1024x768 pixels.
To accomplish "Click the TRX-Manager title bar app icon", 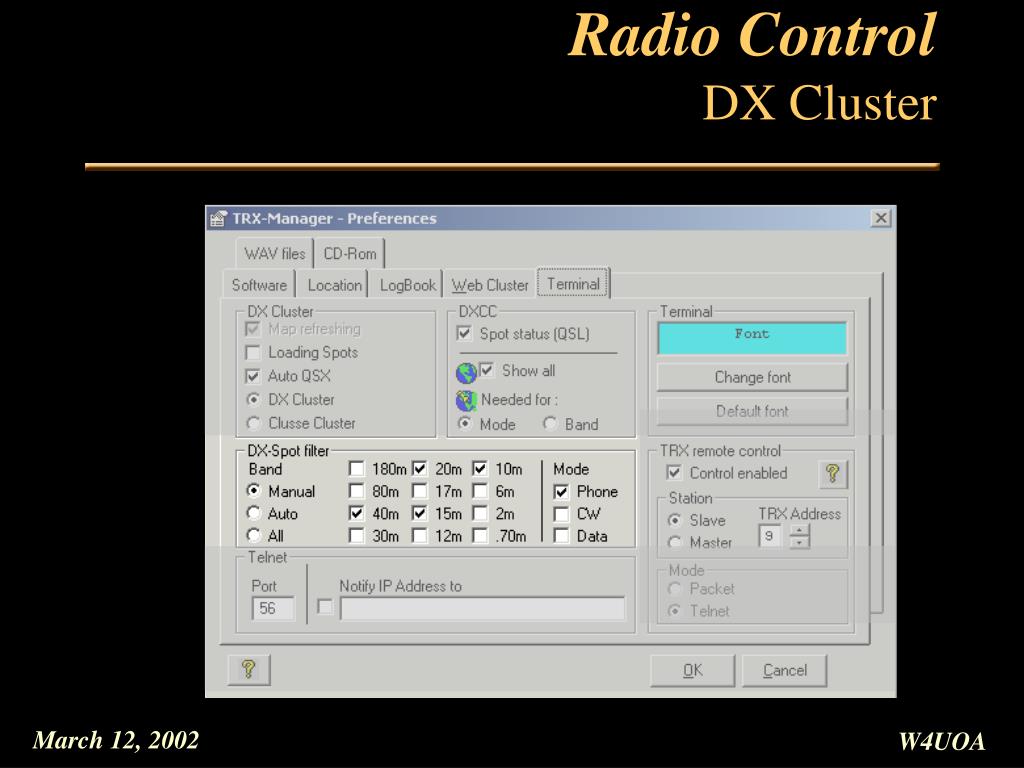I will click(x=218, y=218).
